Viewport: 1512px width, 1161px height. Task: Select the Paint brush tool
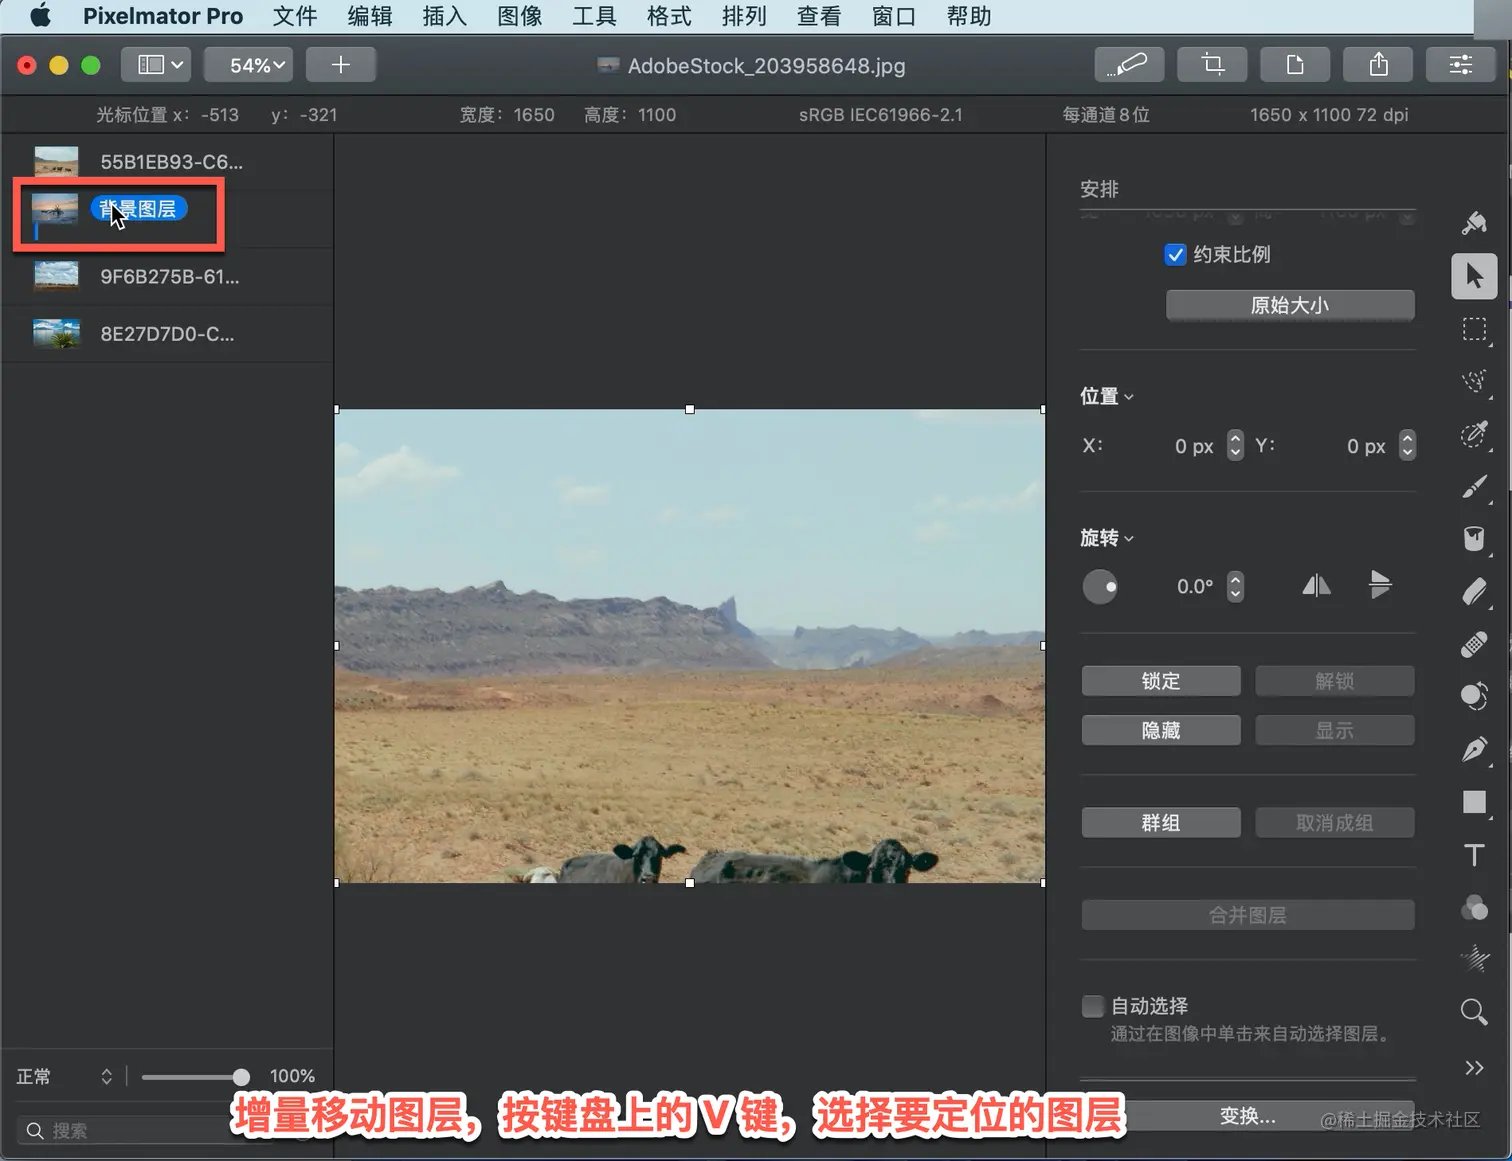[x=1474, y=487]
